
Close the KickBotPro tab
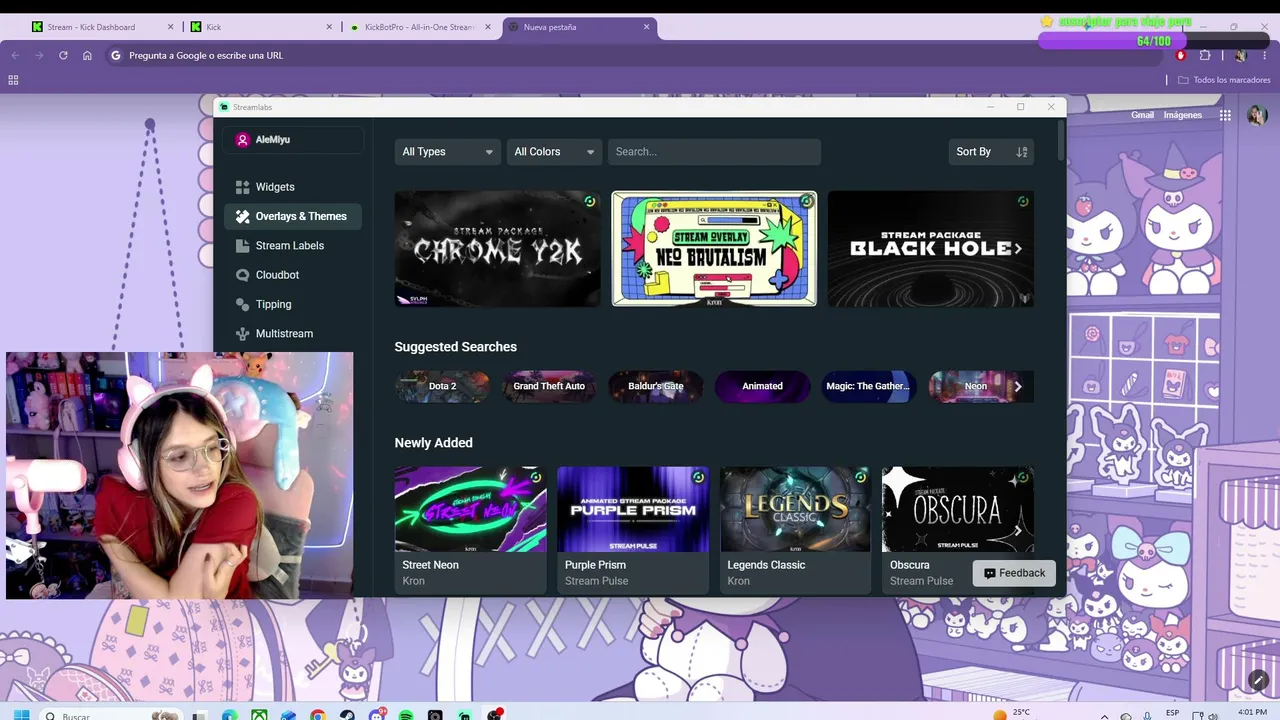[488, 27]
